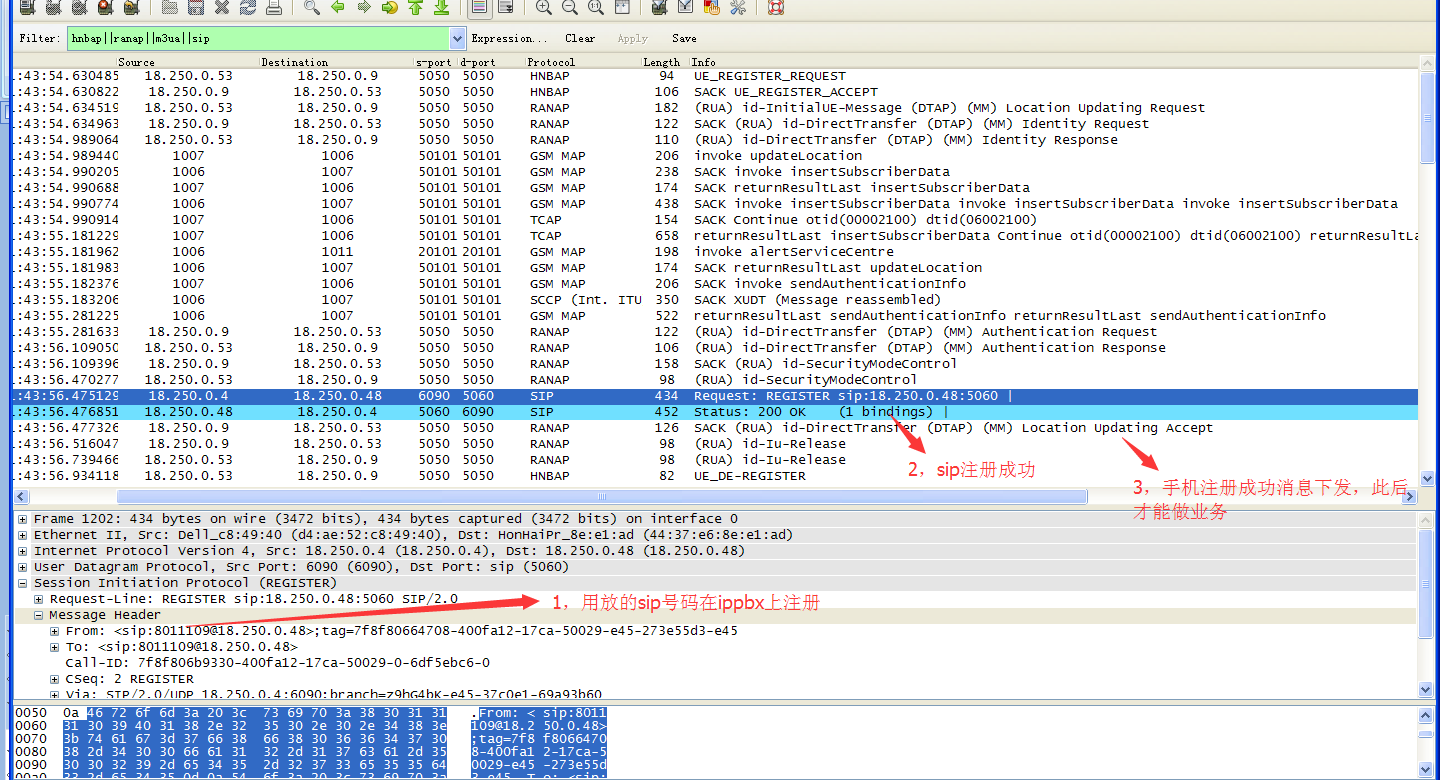
Task: Sort packets by Destination column
Action: 337,62
